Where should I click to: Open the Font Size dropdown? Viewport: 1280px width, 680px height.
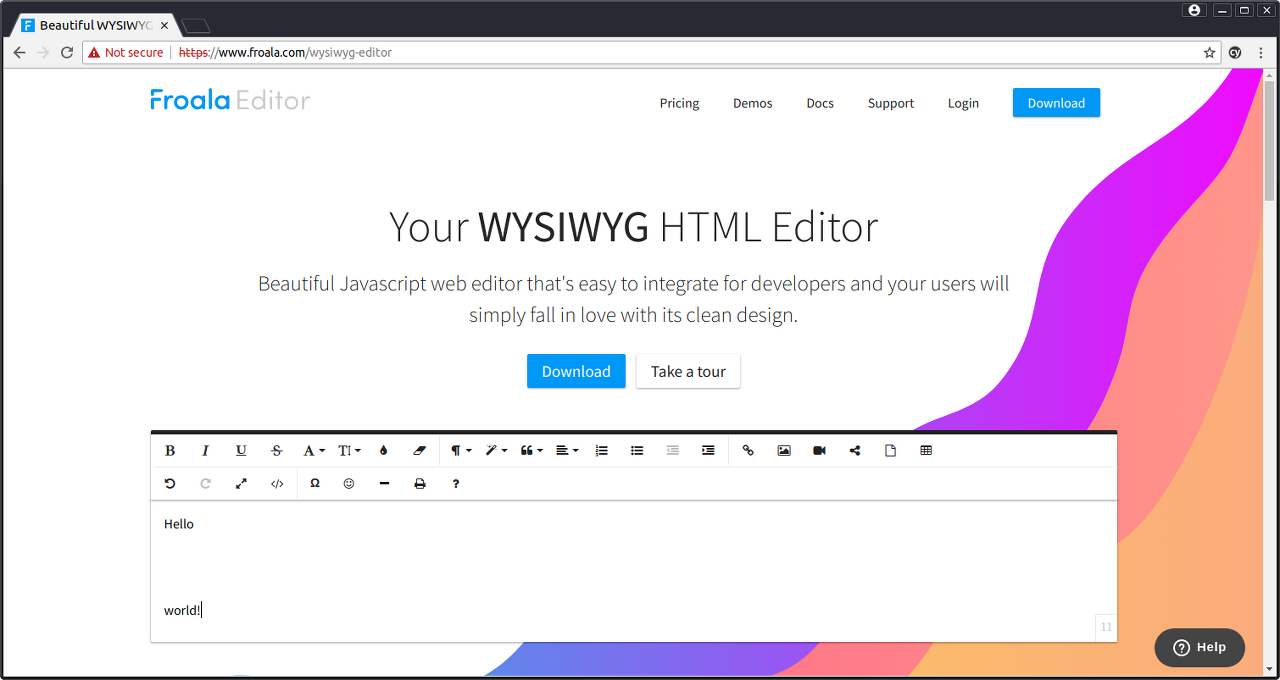(349, 451)
